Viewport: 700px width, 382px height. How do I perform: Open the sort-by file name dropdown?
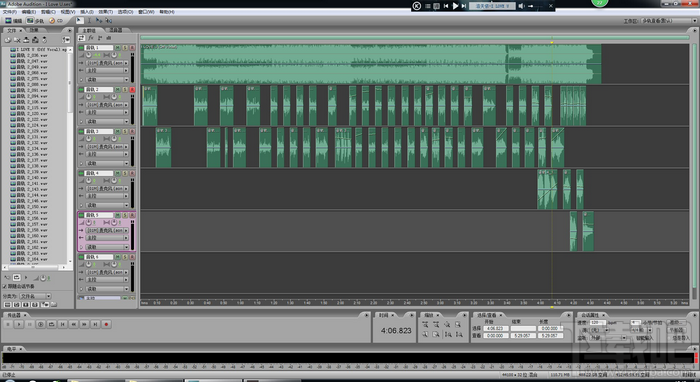(x=35, y=296)
